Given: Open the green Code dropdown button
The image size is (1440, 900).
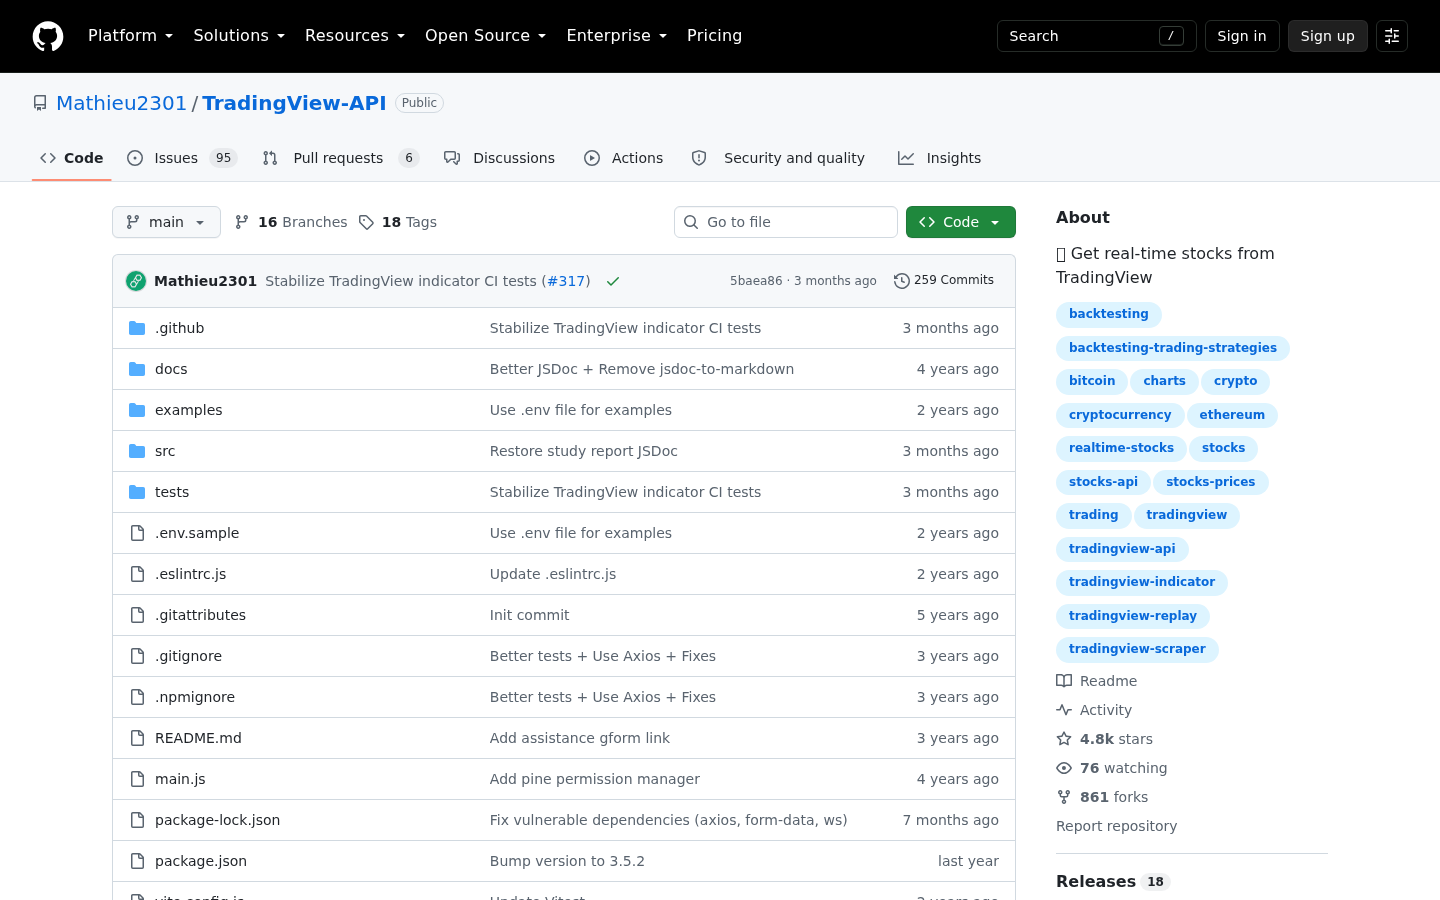Looking at the screenshot, I should [x=961, y=222].
